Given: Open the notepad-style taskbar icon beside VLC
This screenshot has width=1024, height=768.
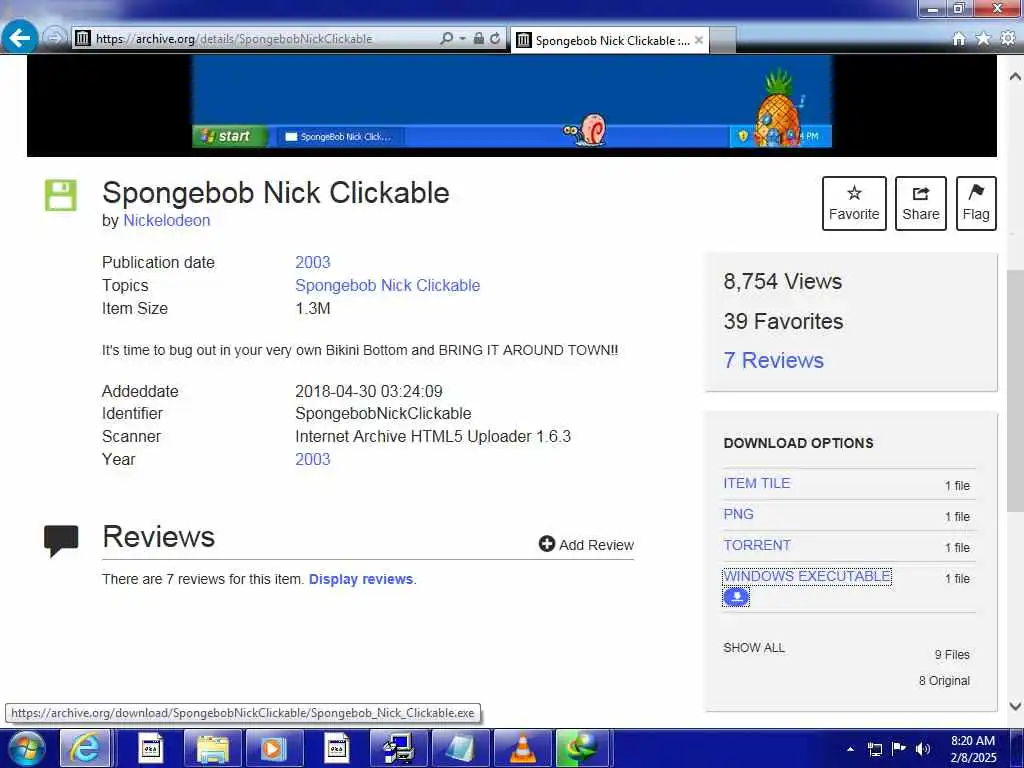Looking at the screenshot, I should [x=460, y=748].
